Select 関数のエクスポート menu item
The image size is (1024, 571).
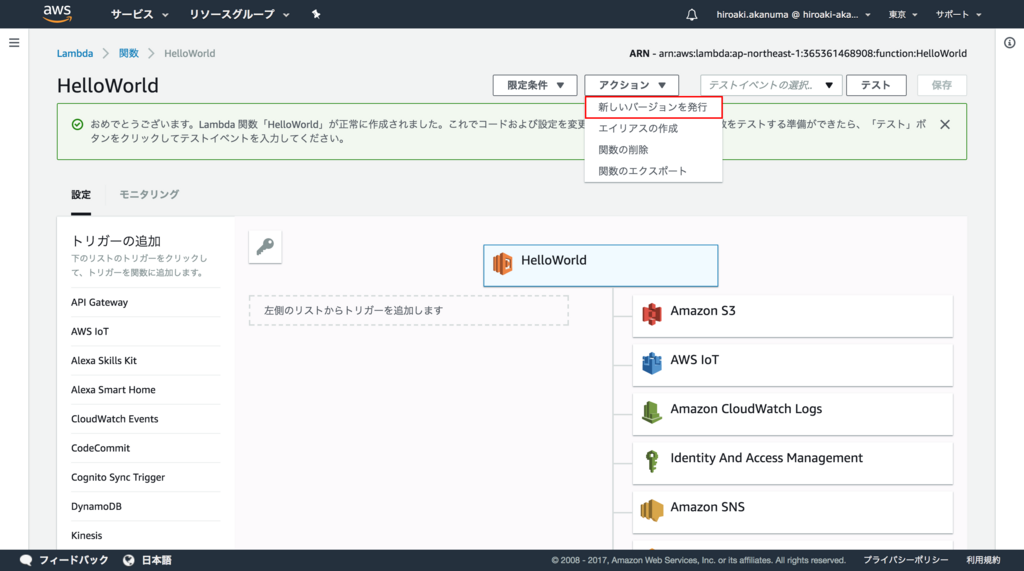[654, 171]
